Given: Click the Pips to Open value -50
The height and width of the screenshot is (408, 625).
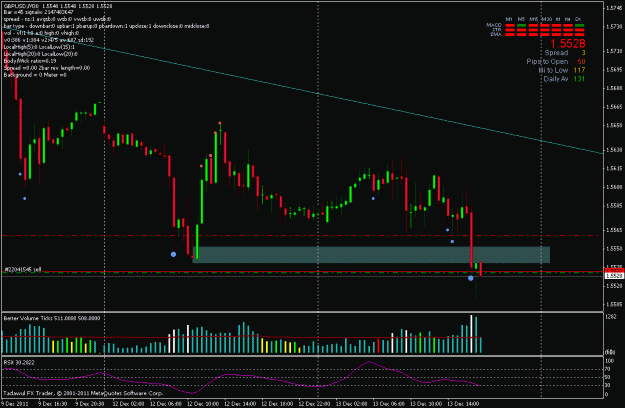Looking at the screenshot, I should click(x=580, y=61).
